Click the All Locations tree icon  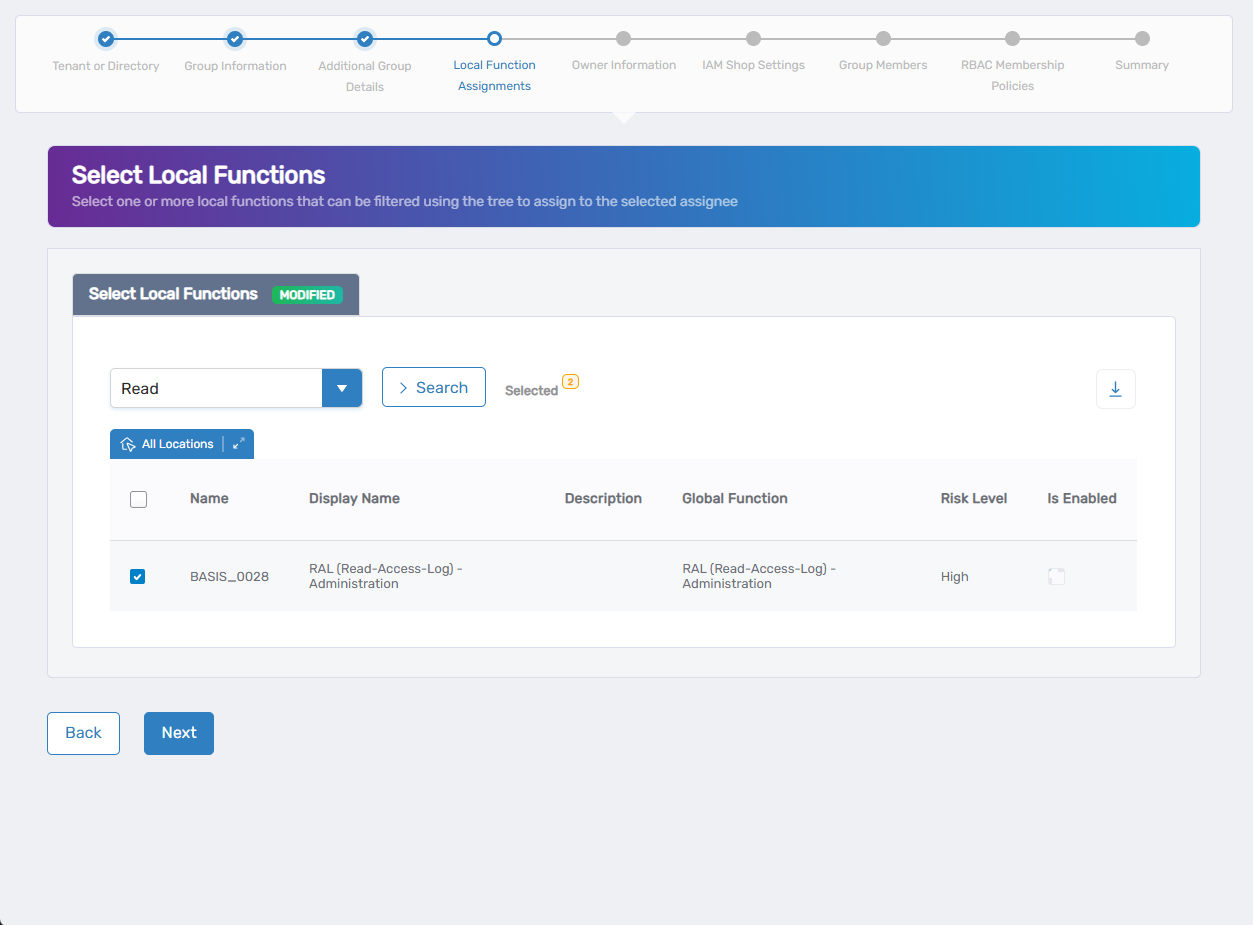(128, 444)
